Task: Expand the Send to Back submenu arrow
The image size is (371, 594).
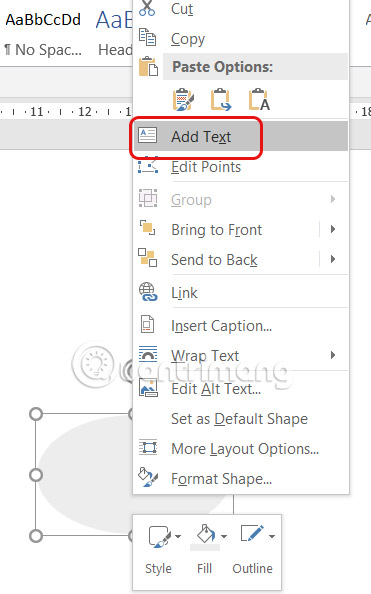Action: (x=333, y=259)
